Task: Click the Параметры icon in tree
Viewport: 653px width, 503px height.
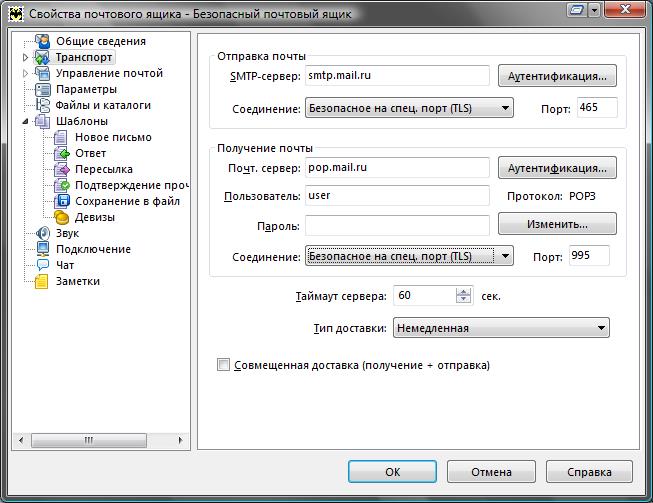Action: [42, 89]
